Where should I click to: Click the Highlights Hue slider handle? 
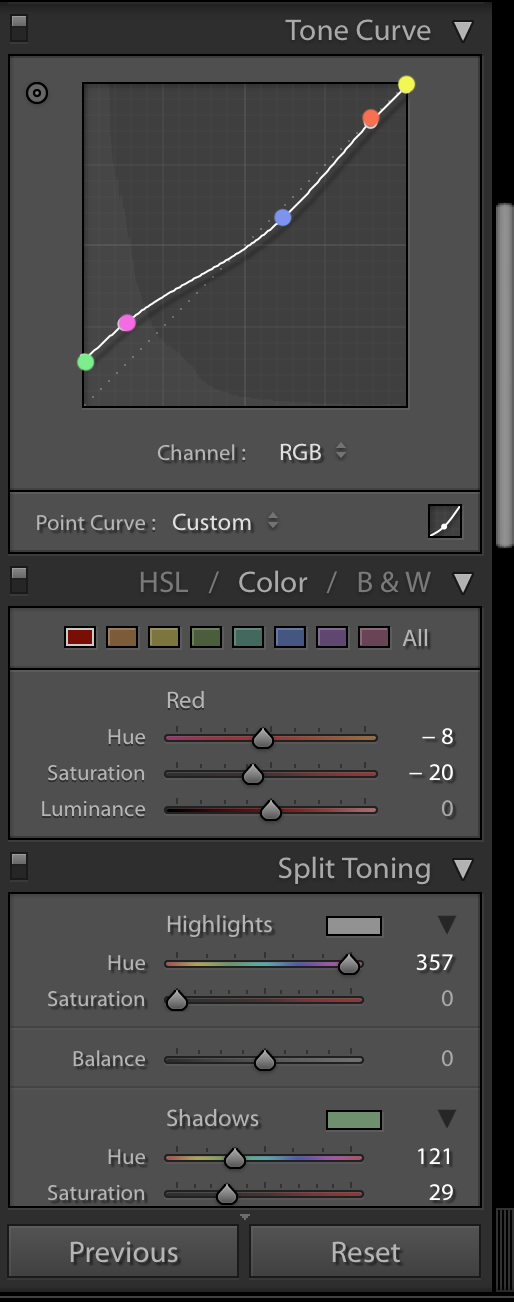(x=348, y=964)
